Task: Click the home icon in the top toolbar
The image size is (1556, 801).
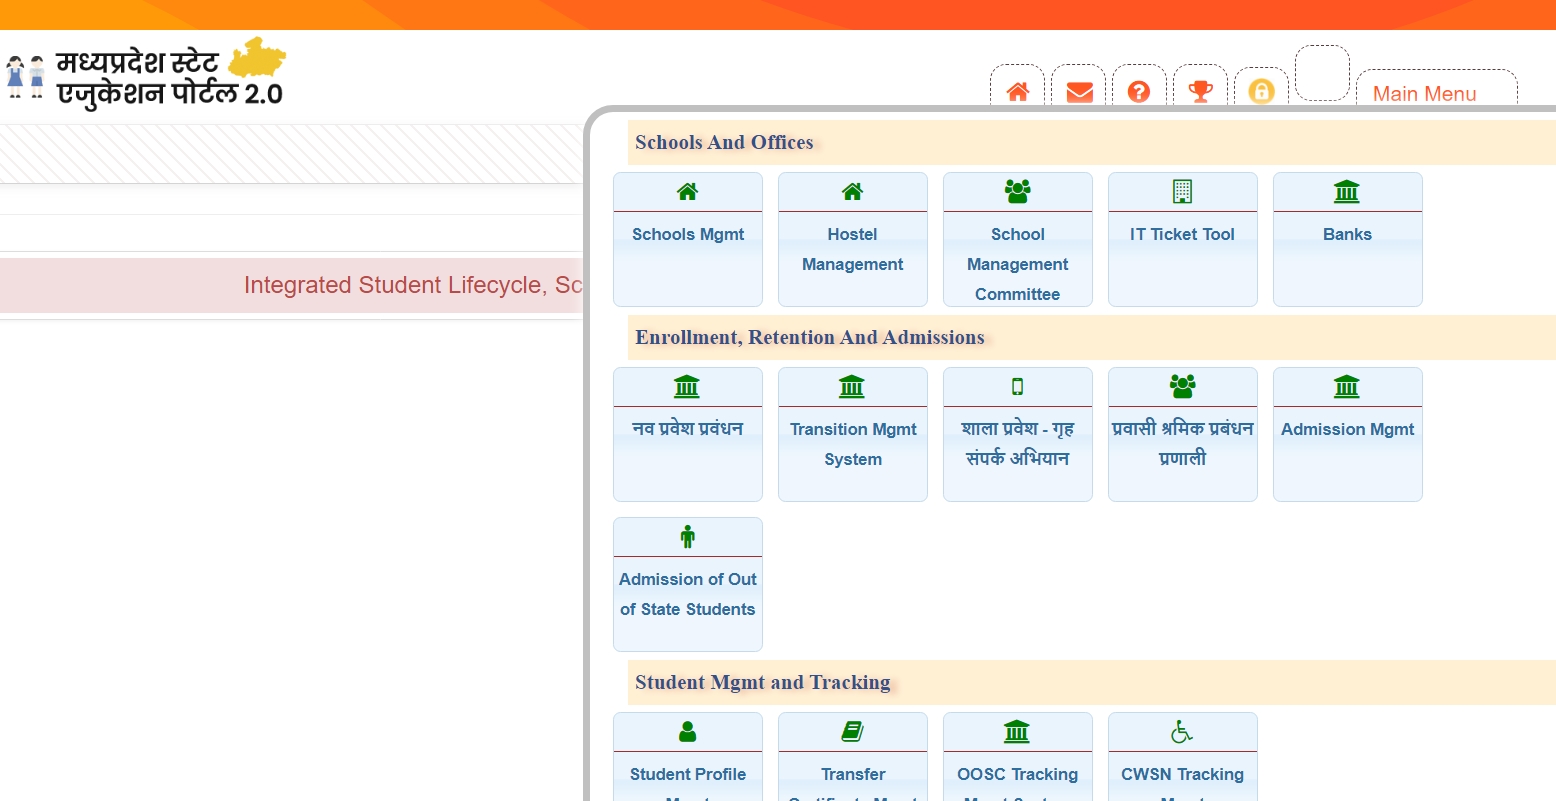Action: [x=1017, y=92]
